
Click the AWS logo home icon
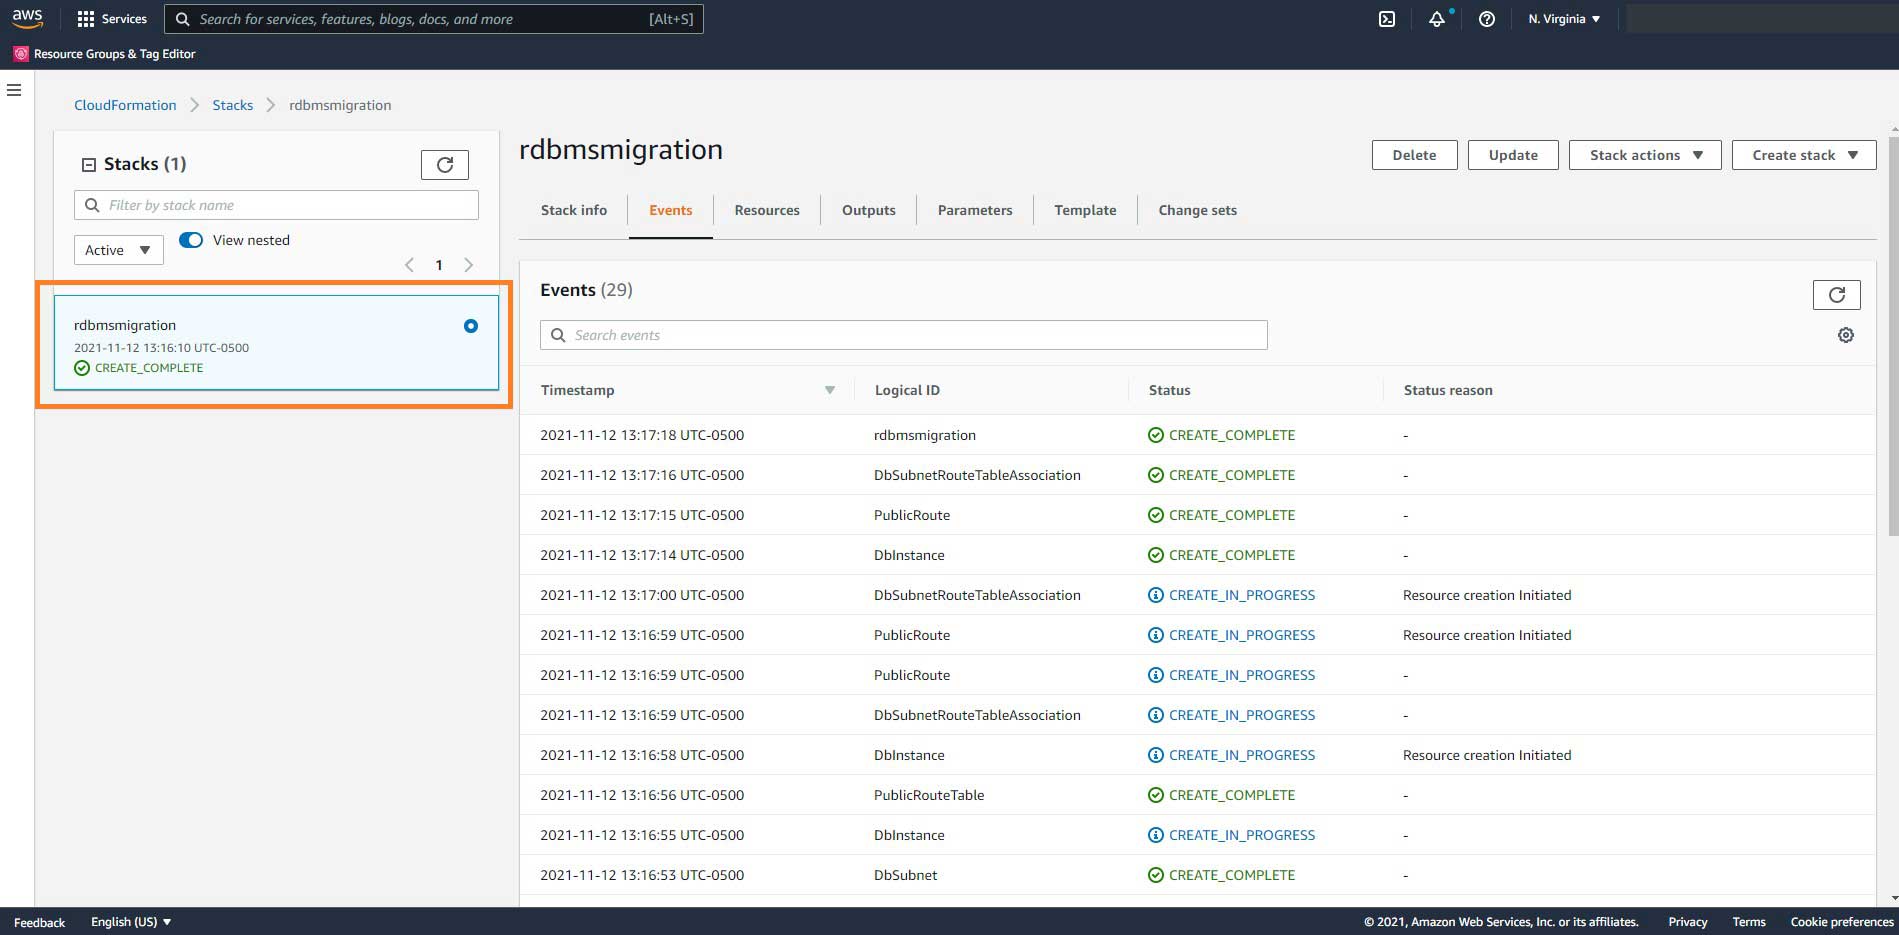tap(27, 18)
